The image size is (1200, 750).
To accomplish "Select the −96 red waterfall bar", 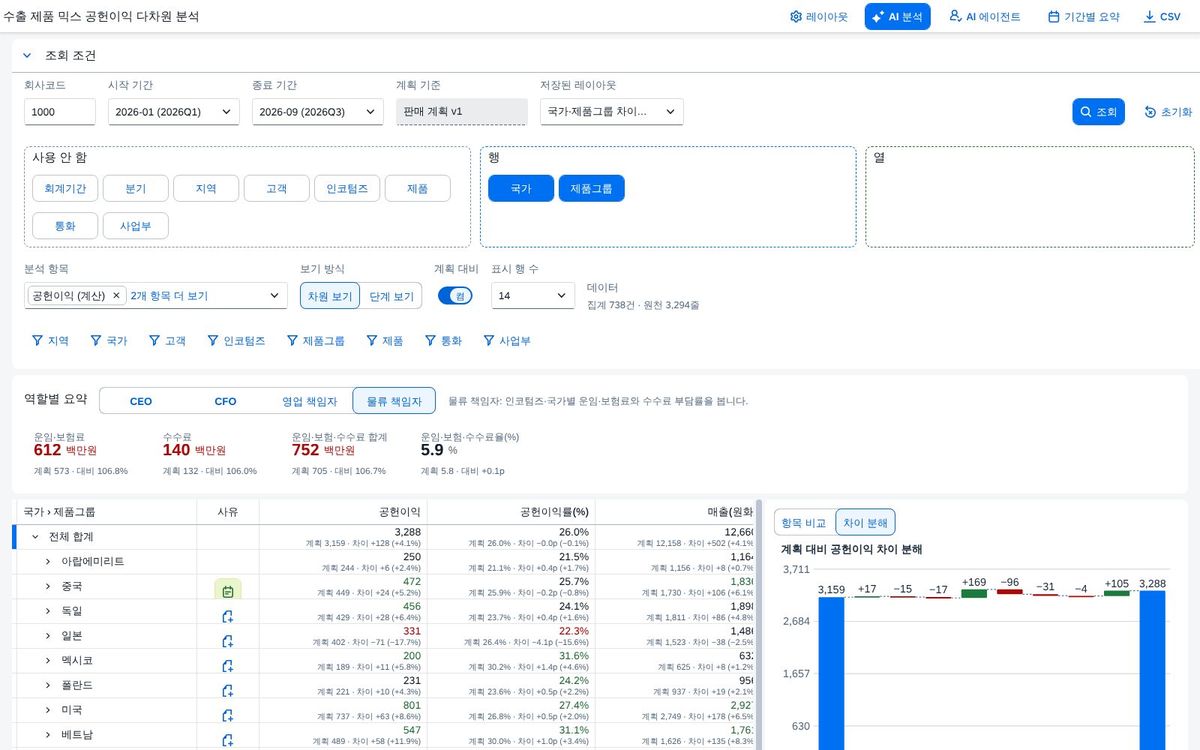I will [x=1010, y=591].
